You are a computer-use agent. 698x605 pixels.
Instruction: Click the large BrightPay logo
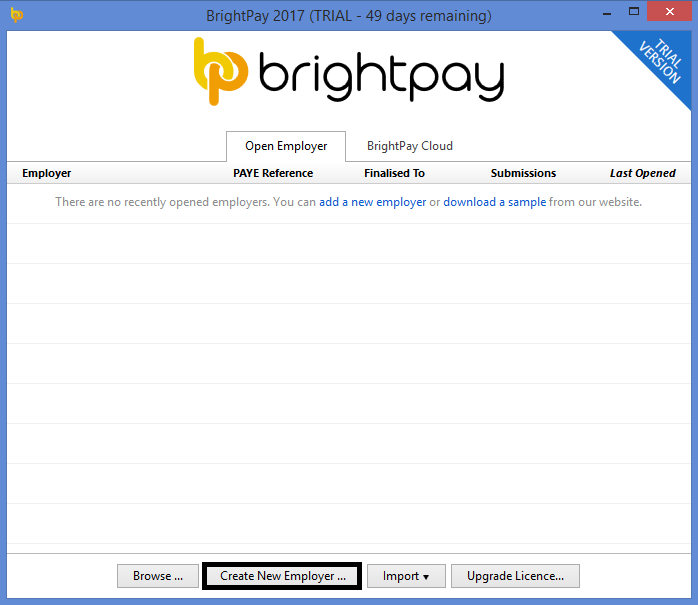click(x=349, y=71)
